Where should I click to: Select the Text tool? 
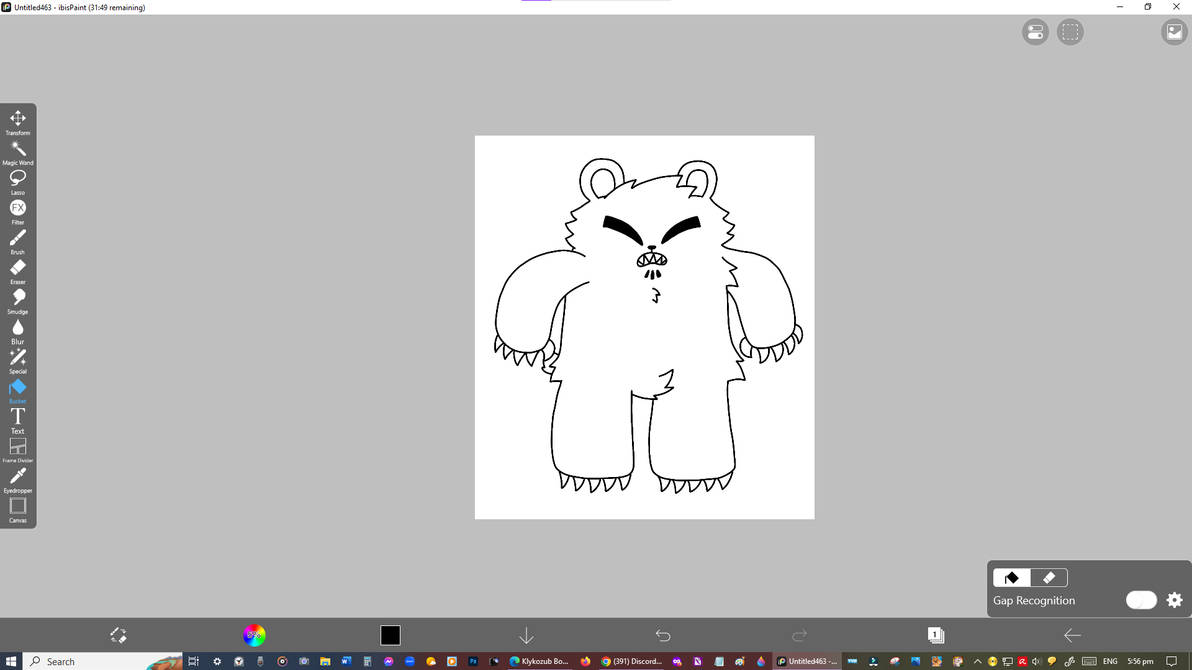pyautogui.click(x=18, y=416)
